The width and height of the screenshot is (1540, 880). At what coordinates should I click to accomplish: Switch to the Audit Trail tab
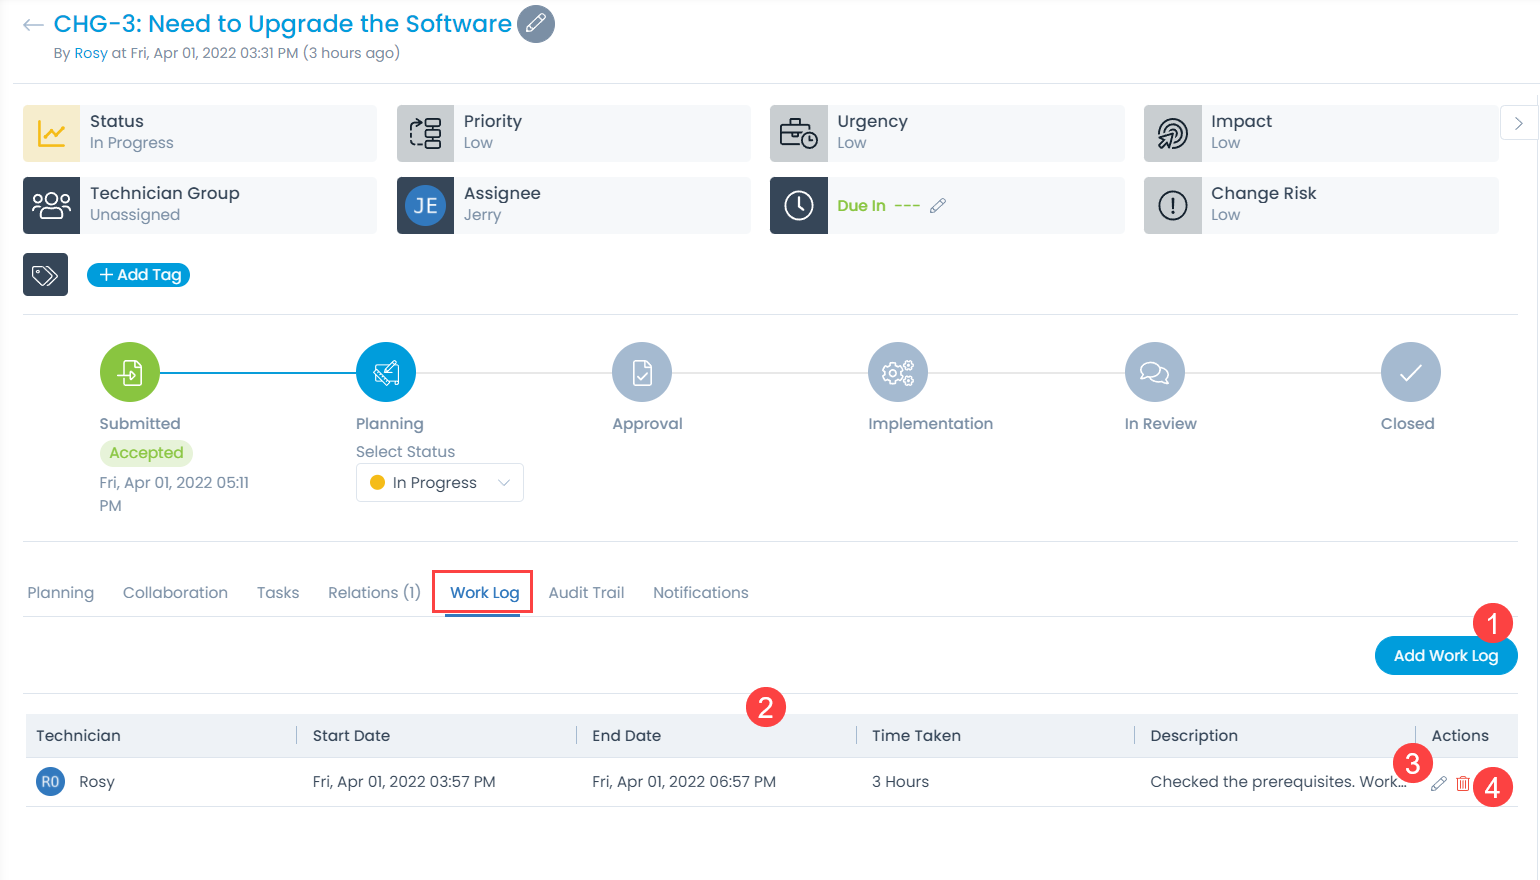tap(586, 593)
